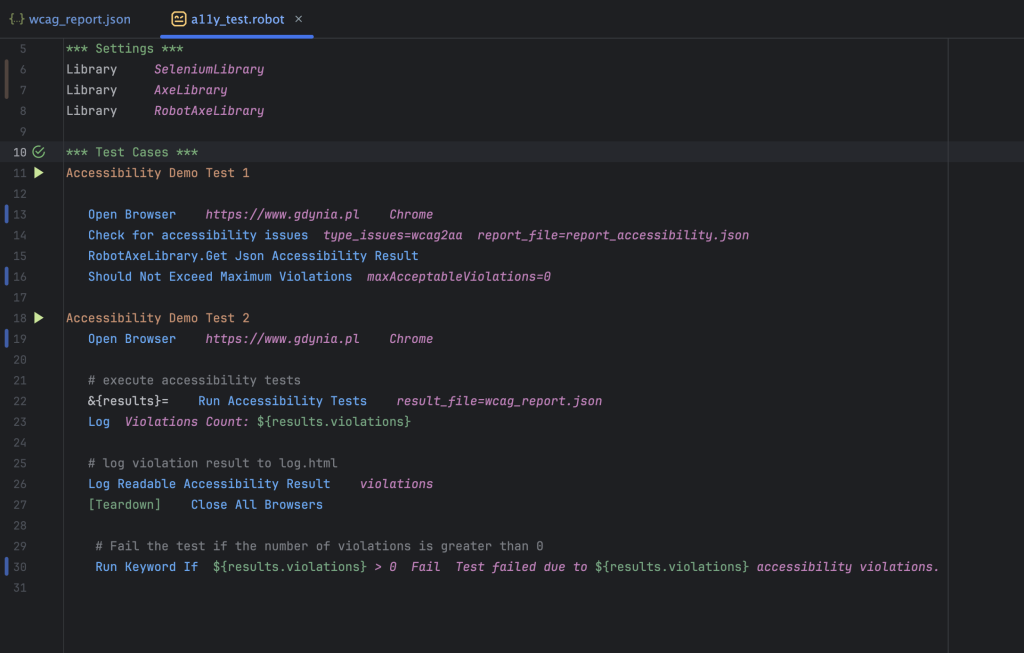Click the type_issues=wcag2aa argument

point(392,235)
